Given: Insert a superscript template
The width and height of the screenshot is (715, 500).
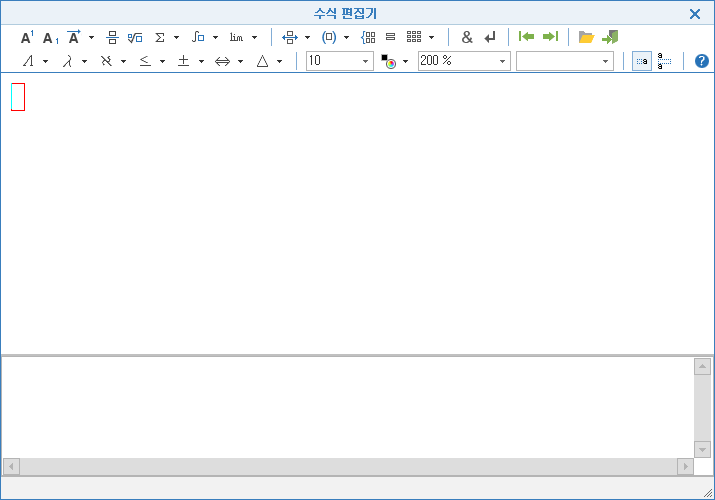Looking at the screenshot, I should tap(27, 37).
